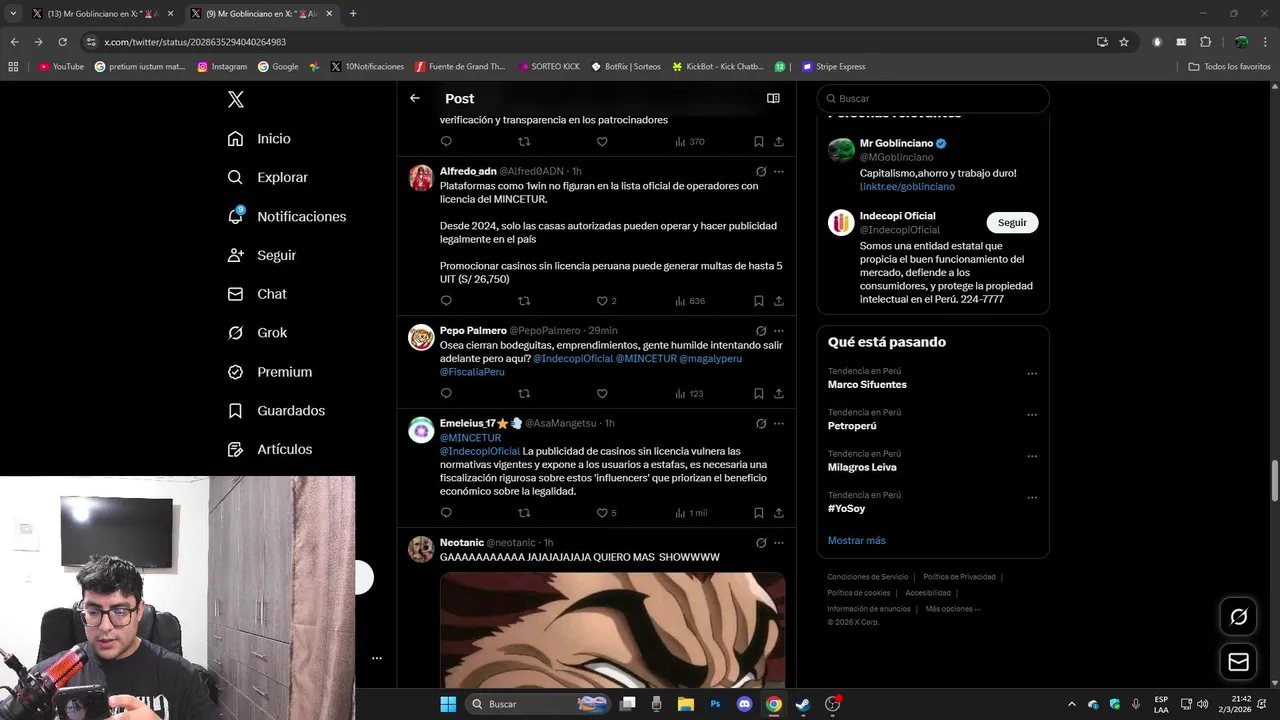
Task: Open the image in Neotanic's post
Action: 612,629
